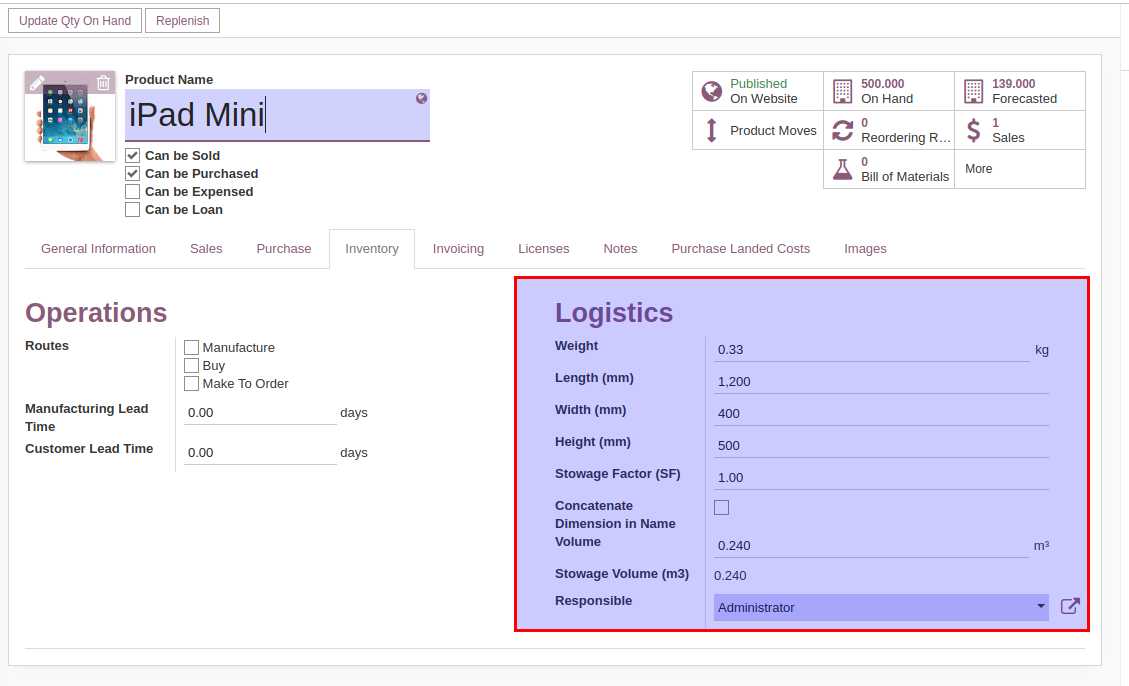Click the On Hand quantity building icon
Viewport: 1129px width, 686px height.
click(x=843, y=91)
